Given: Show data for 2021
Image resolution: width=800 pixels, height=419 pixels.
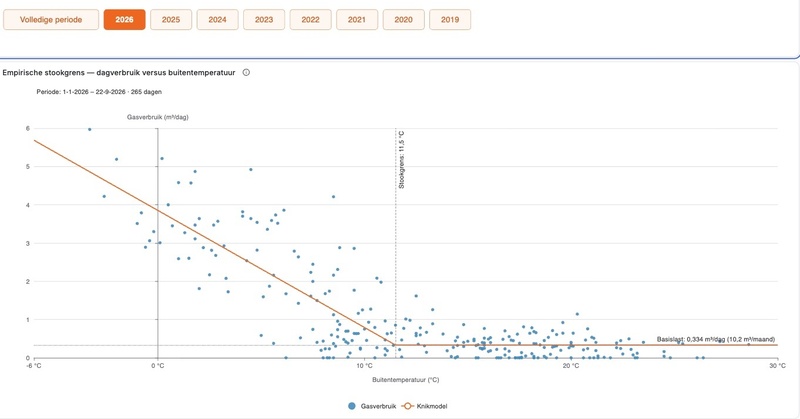Looking at the screenshot, I should click(357, 20).
